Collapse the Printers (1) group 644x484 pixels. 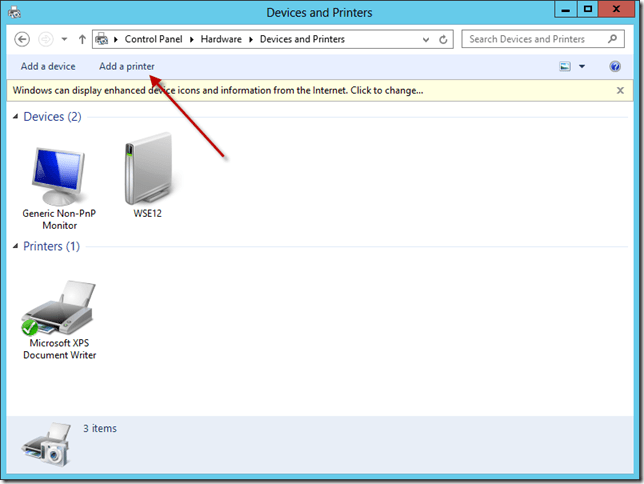coord(15,246)
